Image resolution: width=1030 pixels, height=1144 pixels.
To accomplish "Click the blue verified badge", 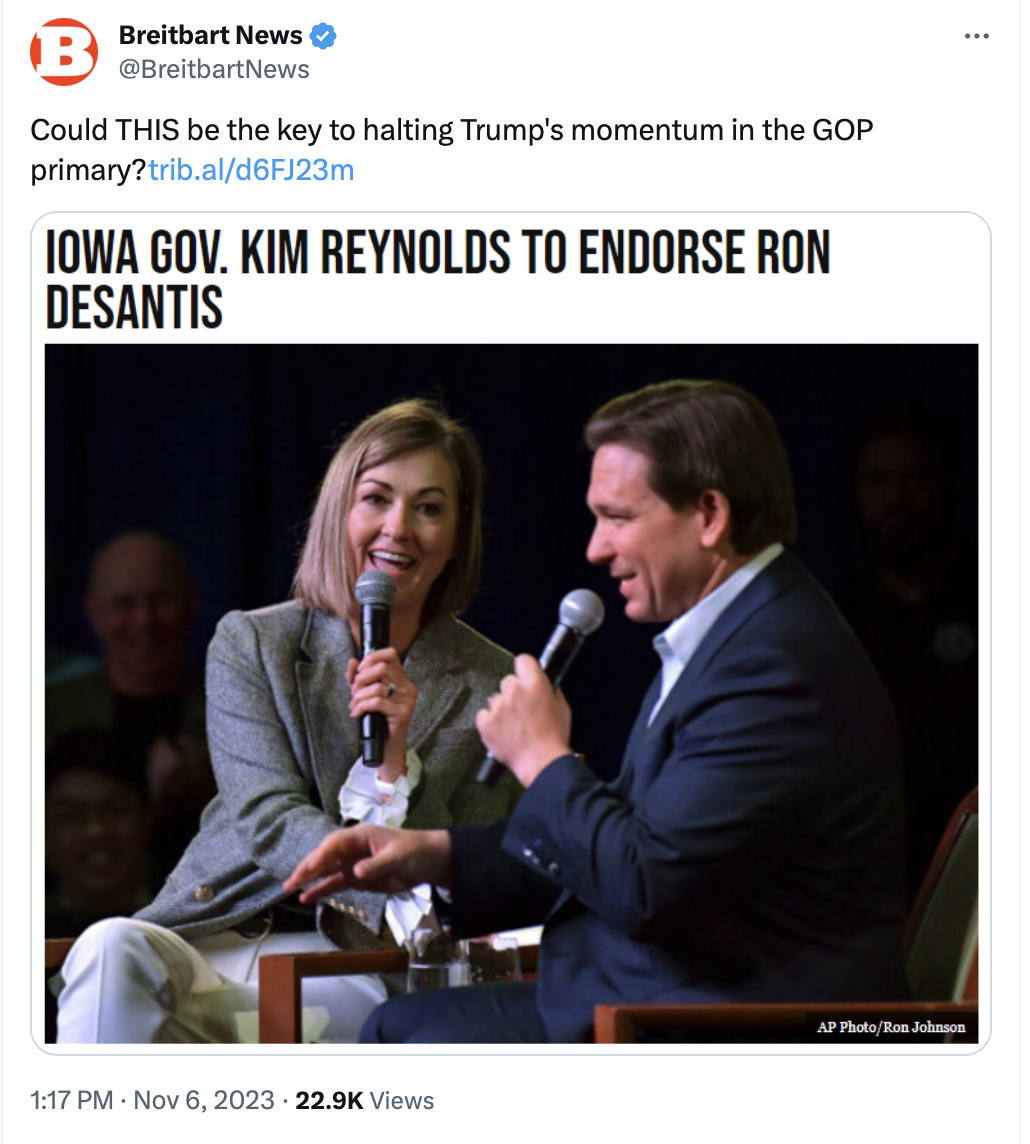I will (x=322, y=36).
